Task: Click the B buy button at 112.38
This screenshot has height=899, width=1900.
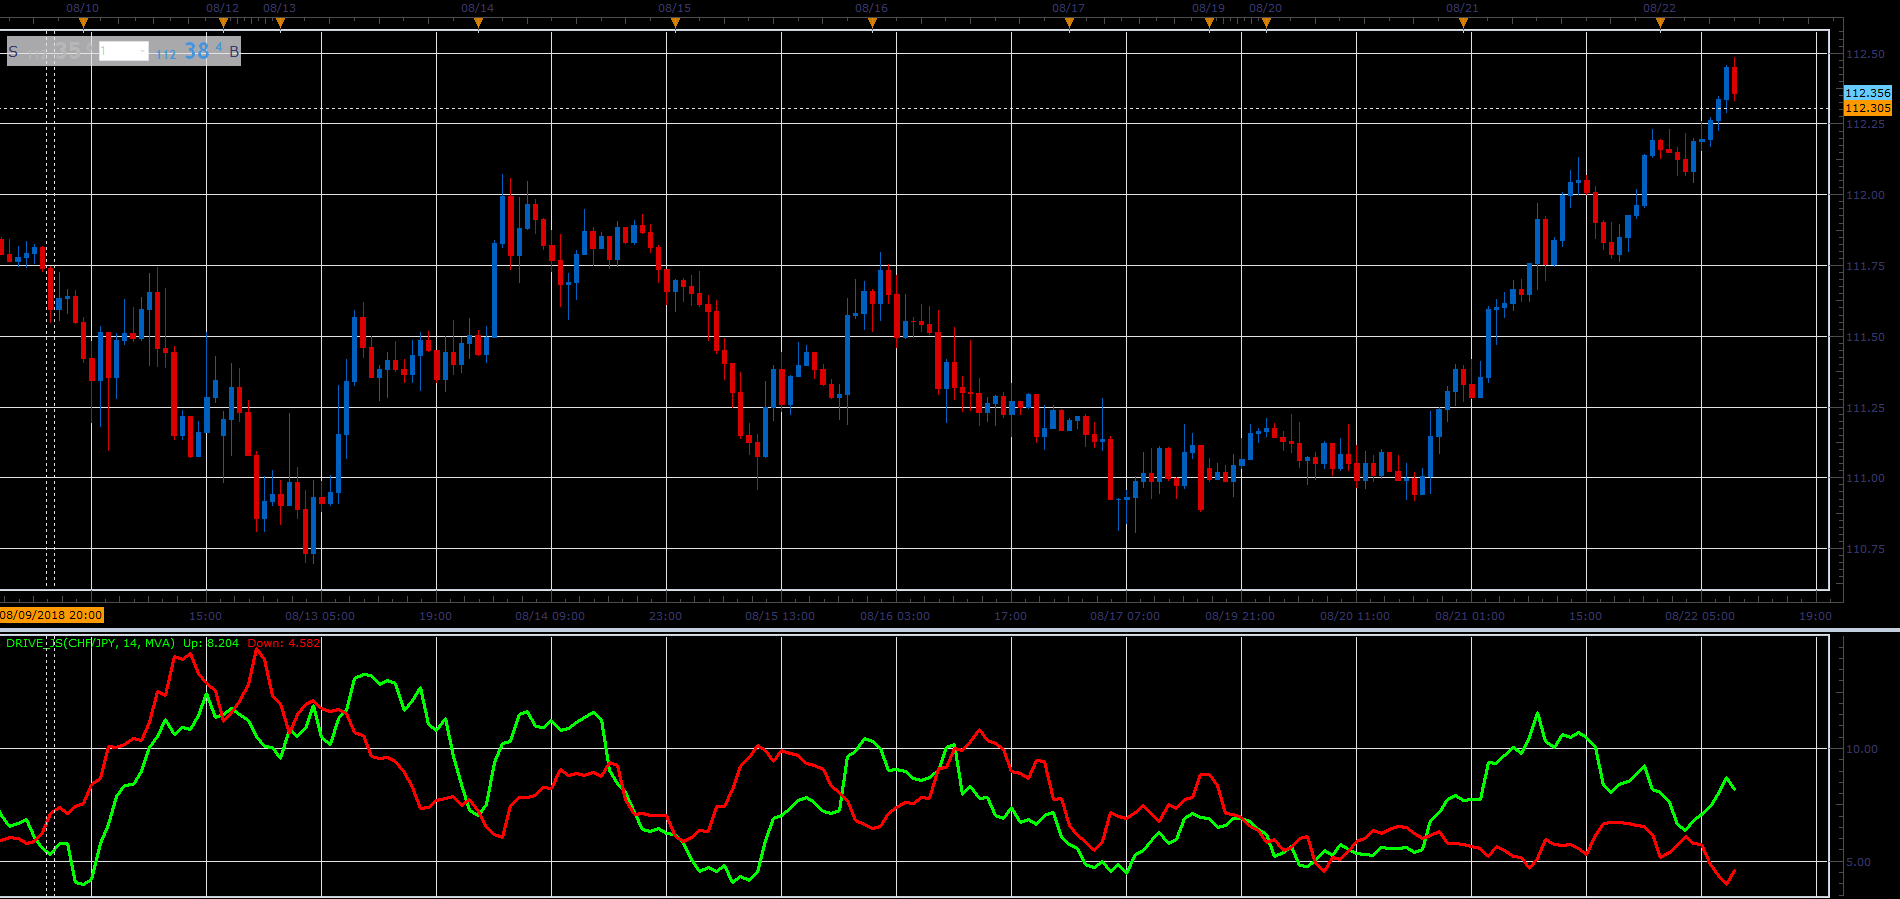Action: [x=196, y=51]
